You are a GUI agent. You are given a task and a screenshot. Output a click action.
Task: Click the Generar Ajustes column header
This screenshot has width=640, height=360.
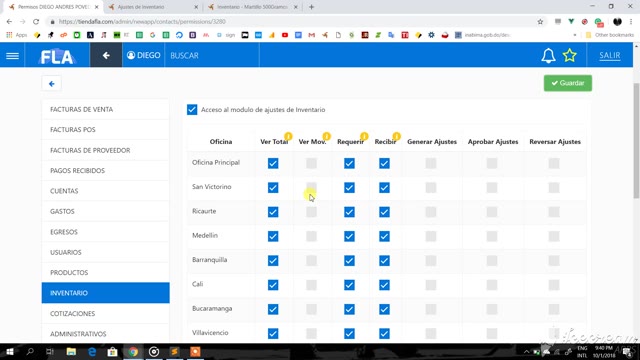point(432,142)
